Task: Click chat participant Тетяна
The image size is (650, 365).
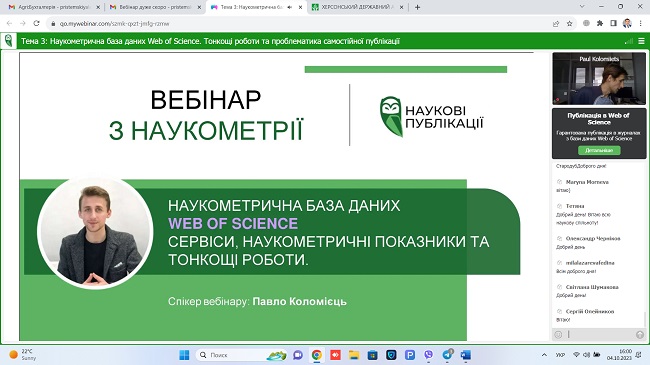Action: coord(575,206)
